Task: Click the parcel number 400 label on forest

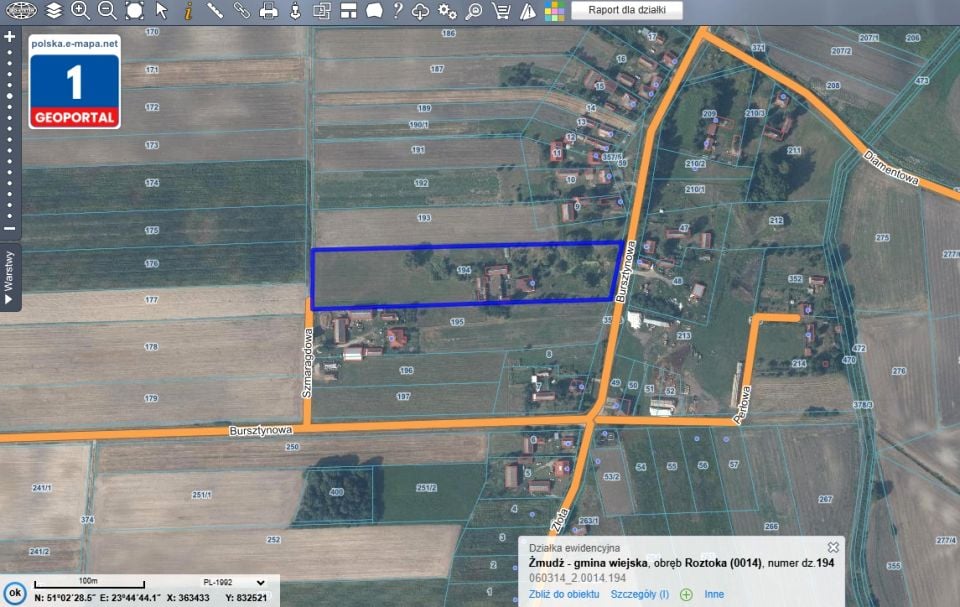Action: click(x=337, y=492)
